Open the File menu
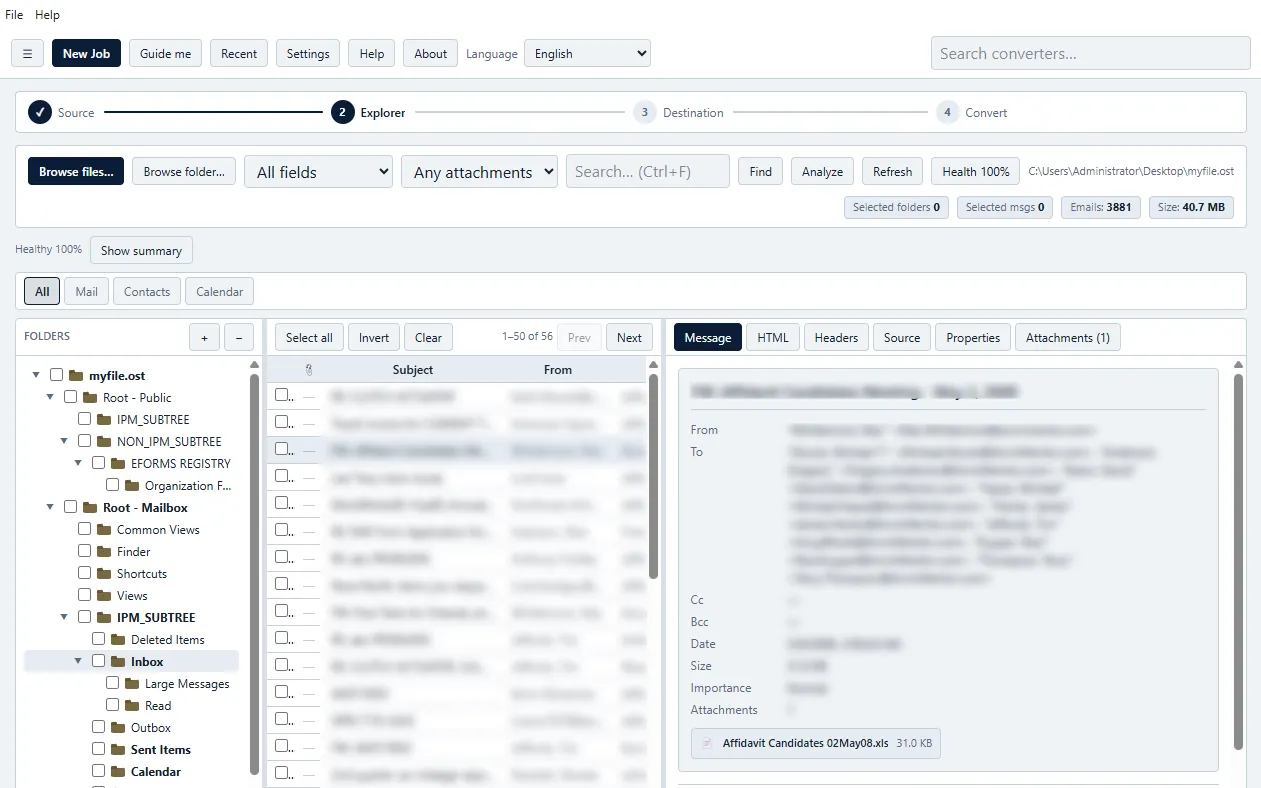Screen dimensions: 1261x788 pyautogui.click(x=14, y=15)
